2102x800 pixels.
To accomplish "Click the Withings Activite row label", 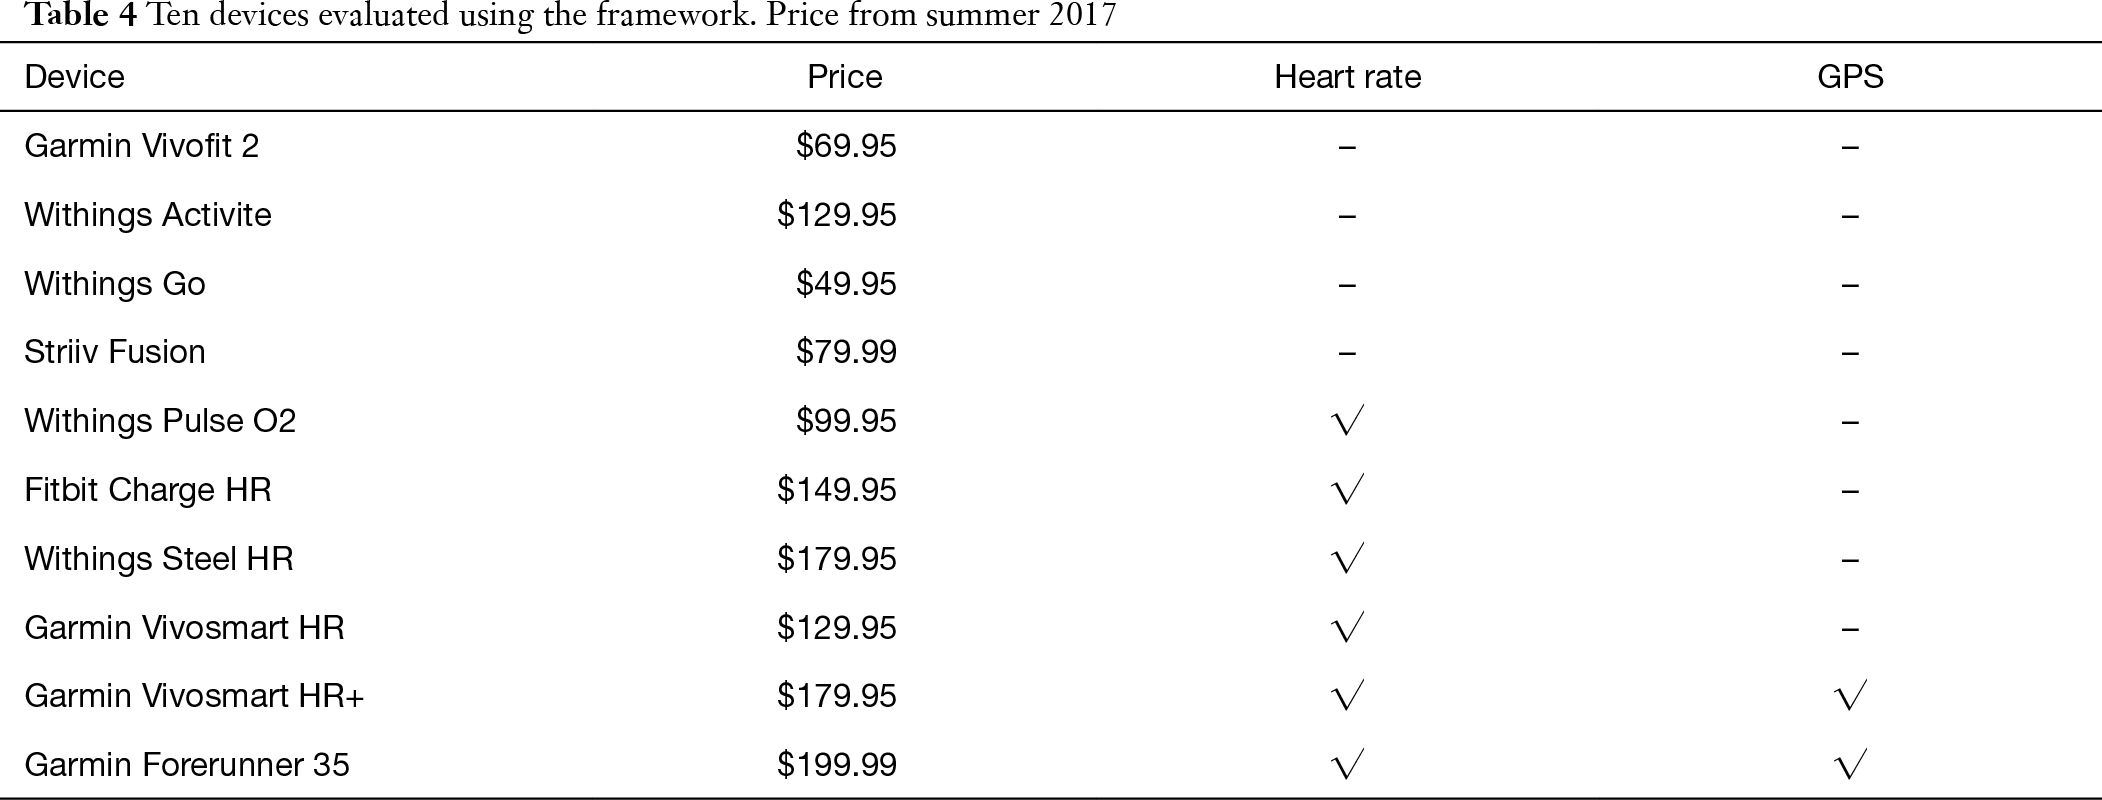I will coord(148,215).
